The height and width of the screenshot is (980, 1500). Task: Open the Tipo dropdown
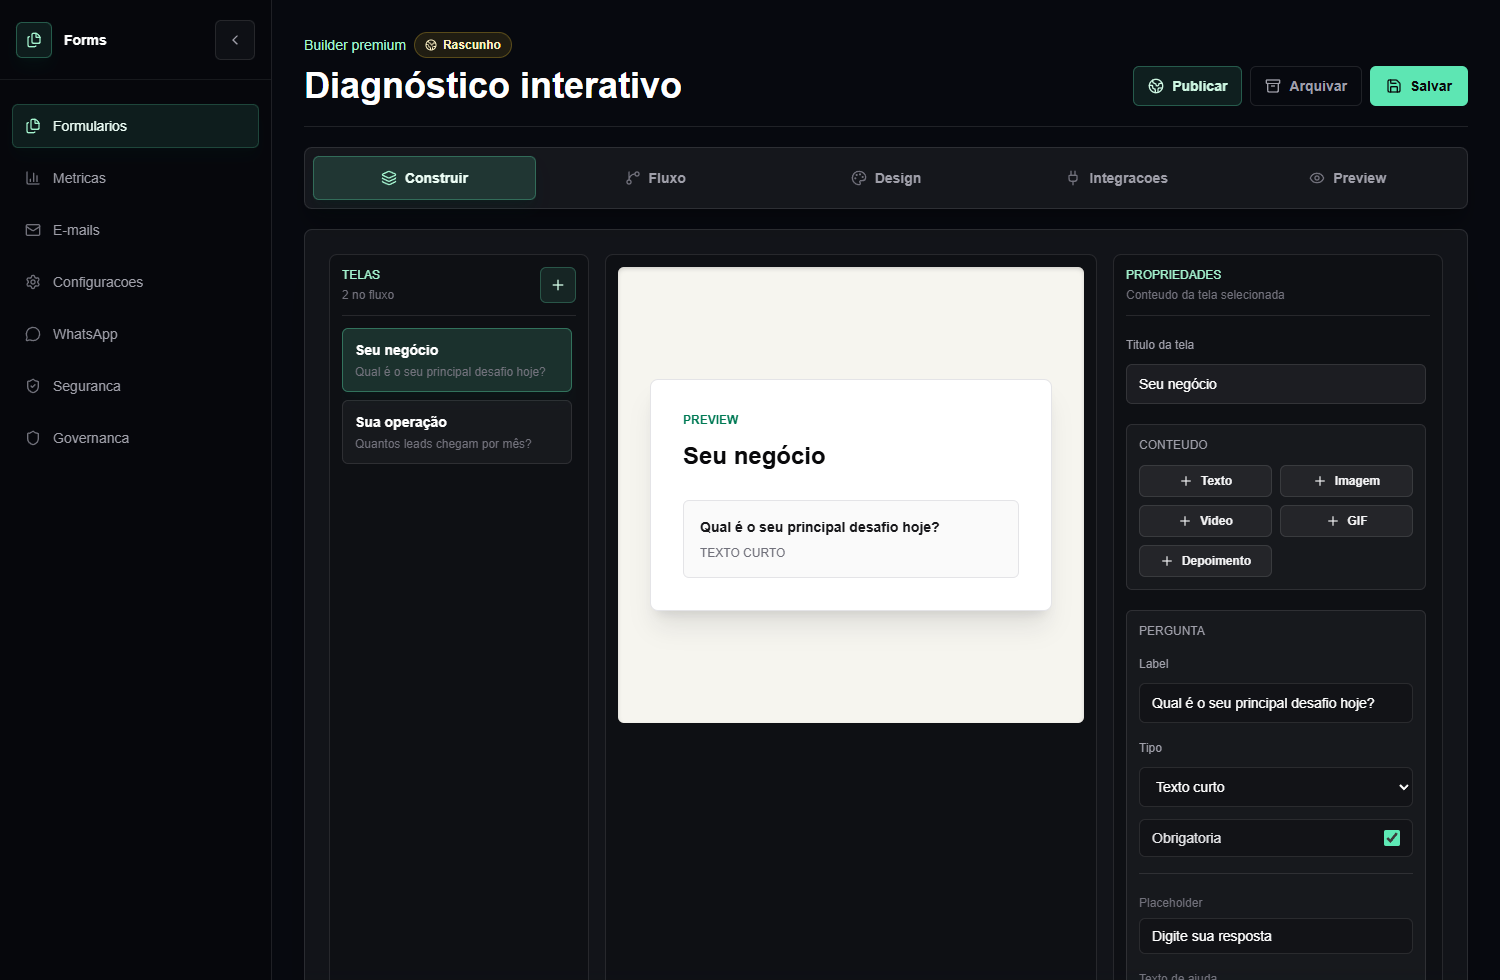pyautogui.click(x=1276, y=787)
